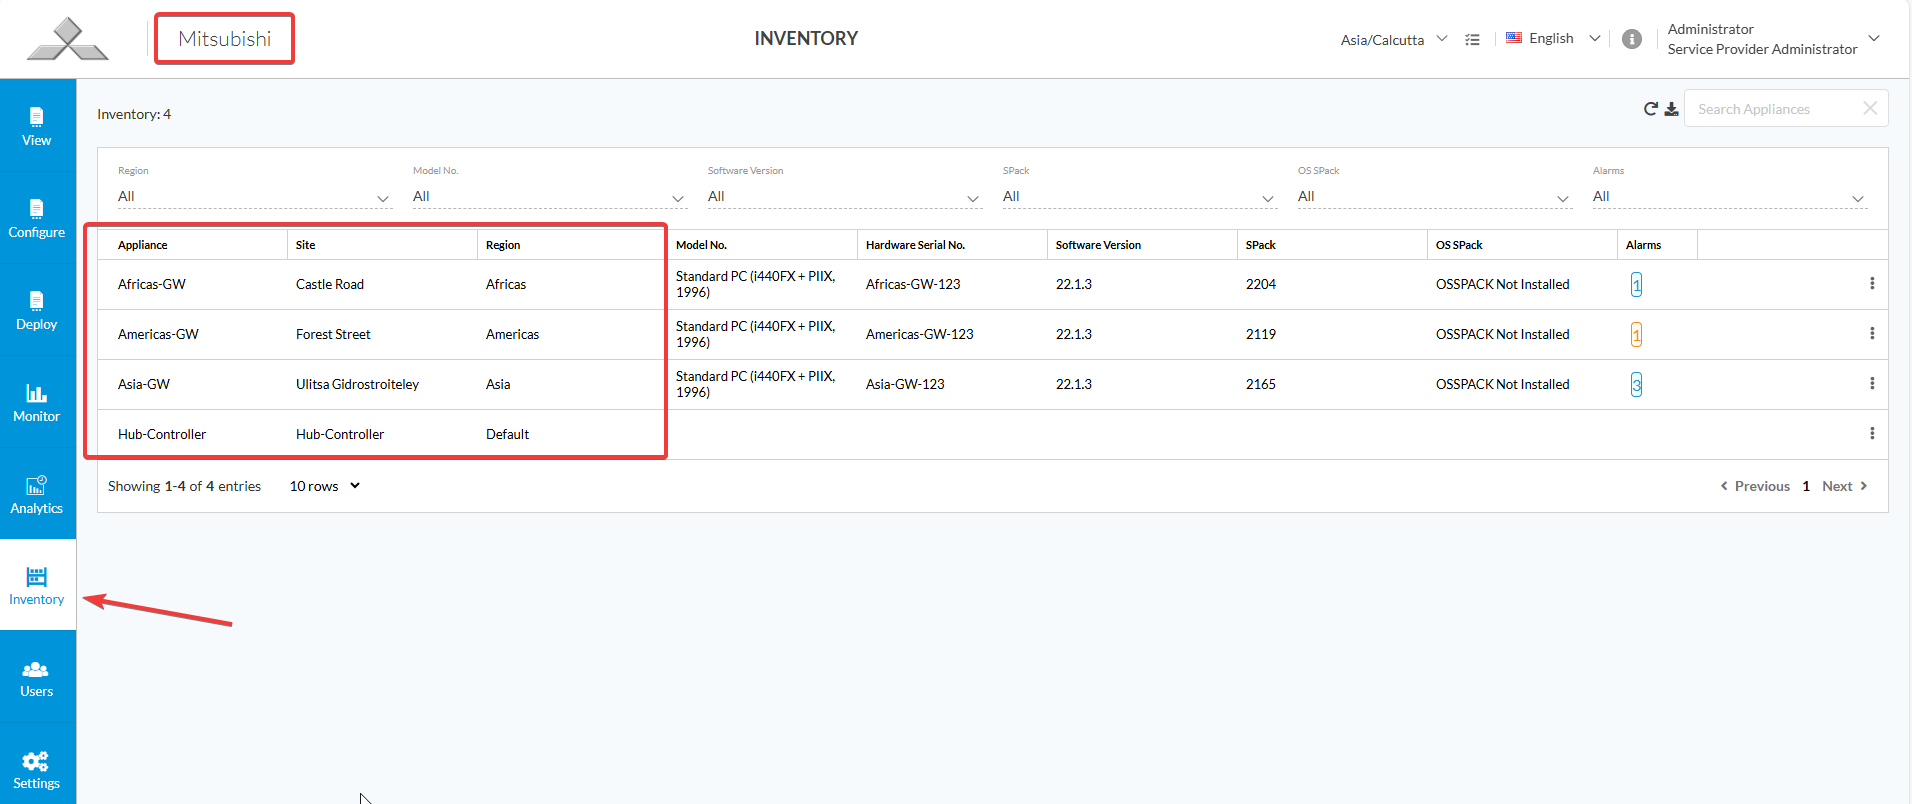Click the Mitsubishi three-diamond logo
Viewport: 1912px width, 804px height.
(67, 39)
